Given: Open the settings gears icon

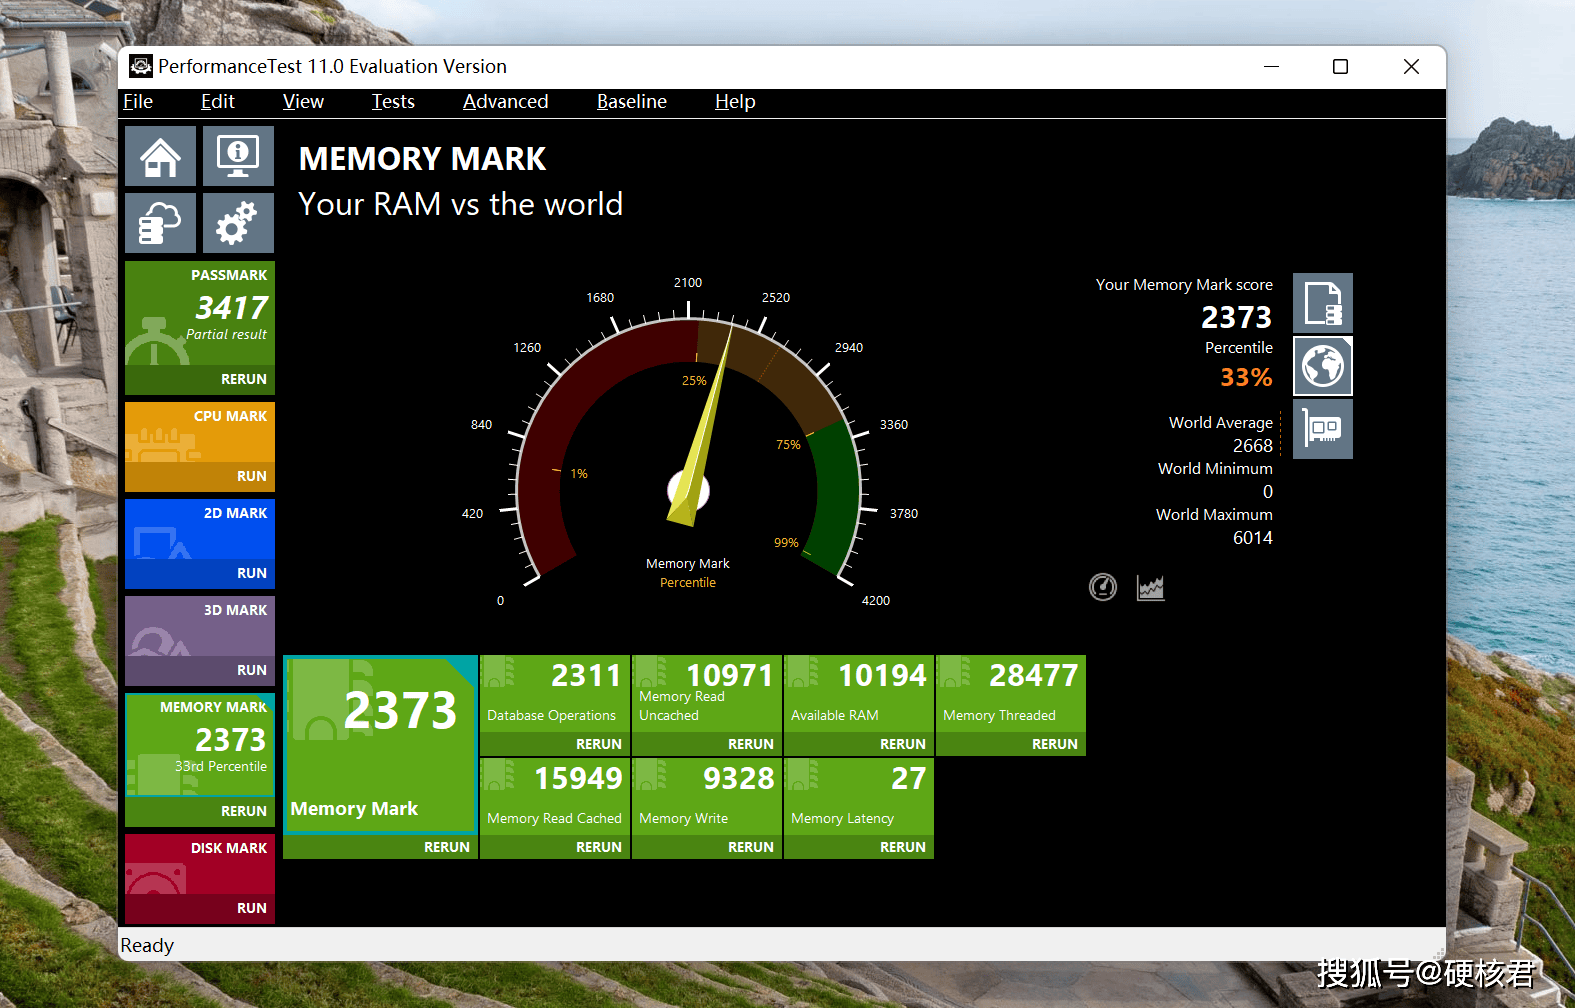Looking at the screenshot, I should click(x=238, y=223).
